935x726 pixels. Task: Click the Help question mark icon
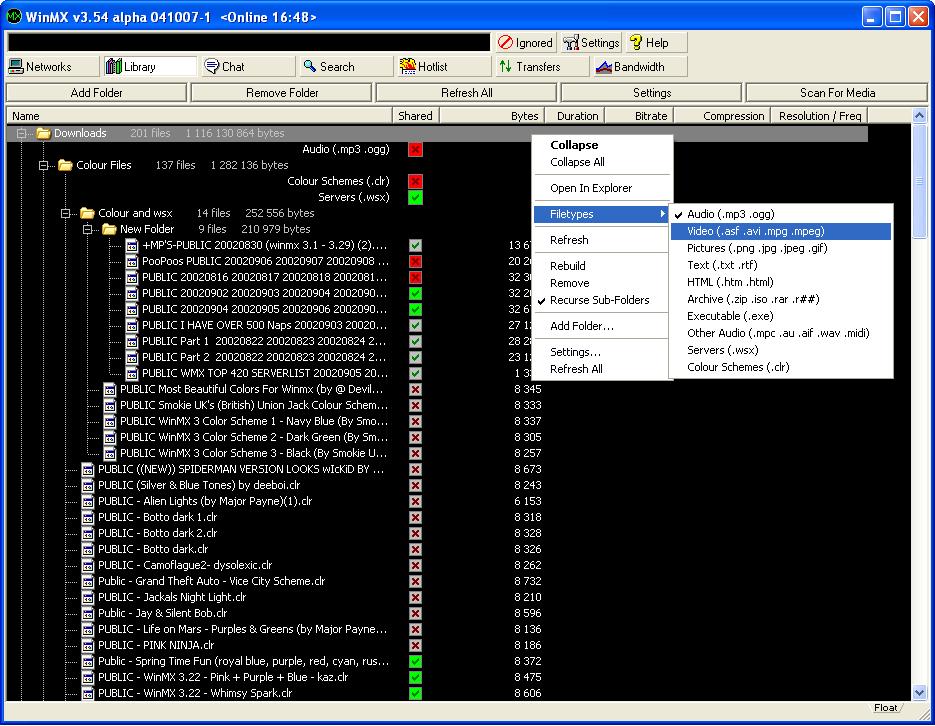[x=636, y=42]
